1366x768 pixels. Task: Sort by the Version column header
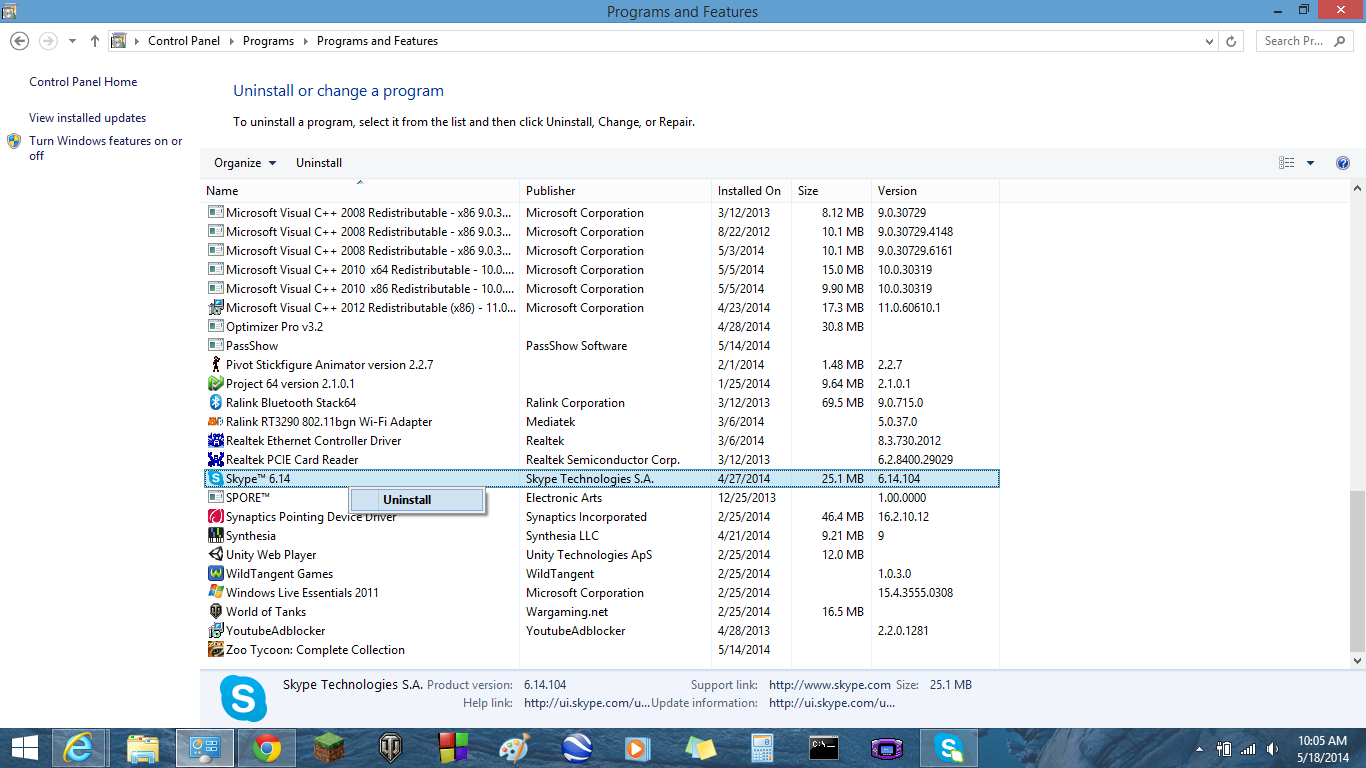(935, 191)
